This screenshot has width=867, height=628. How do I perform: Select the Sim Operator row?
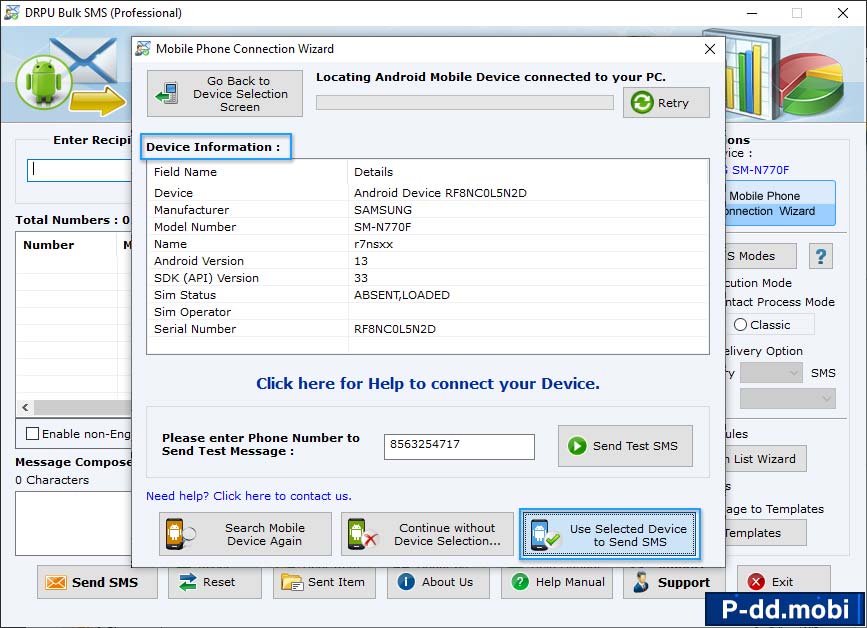pos(428,312)
